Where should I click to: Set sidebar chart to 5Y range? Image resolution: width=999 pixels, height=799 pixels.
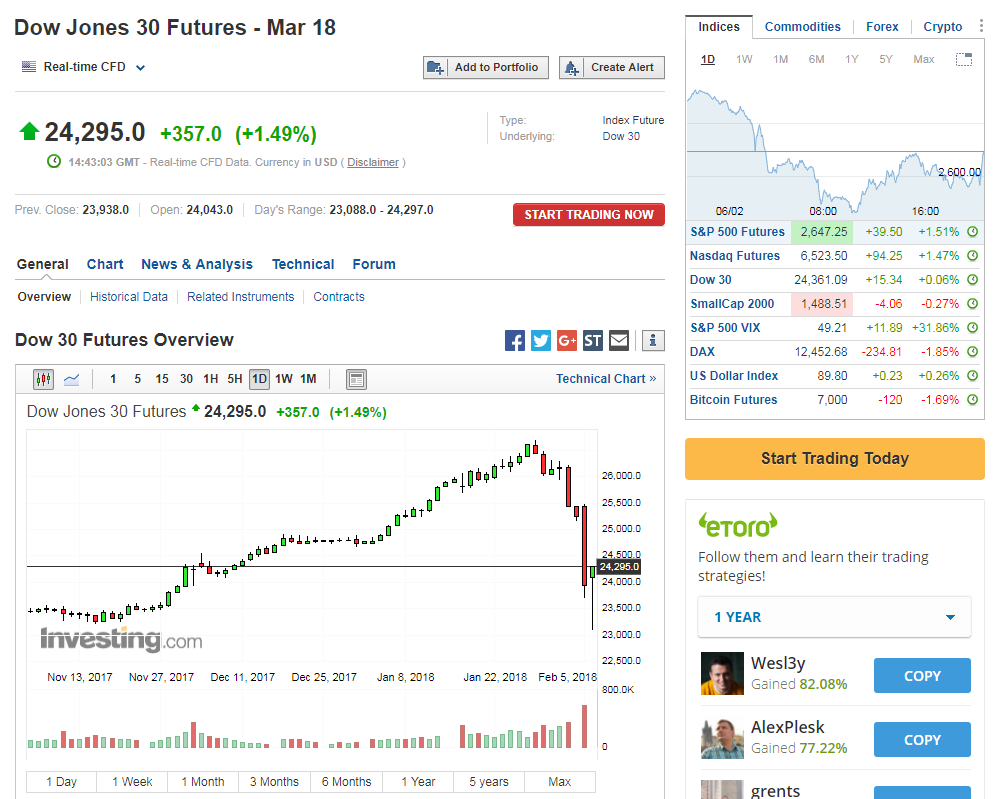pos(886,59)
